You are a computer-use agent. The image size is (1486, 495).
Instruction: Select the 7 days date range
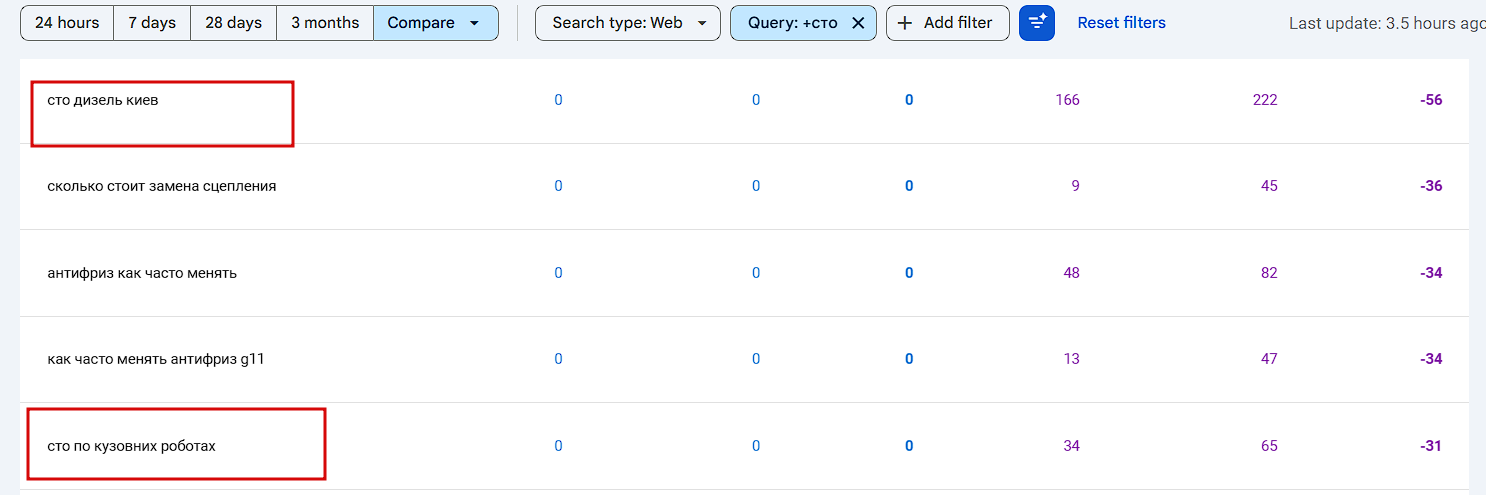tap(152, 23)
